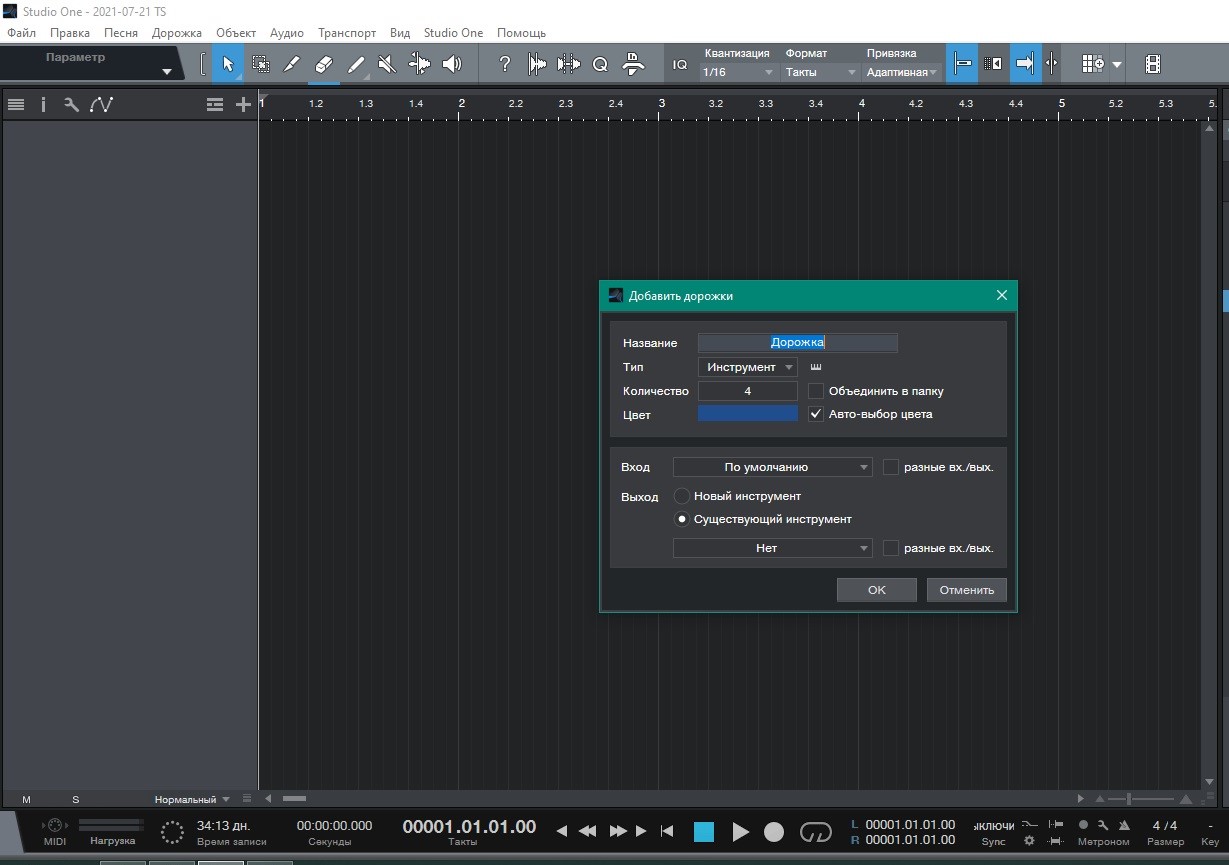The width and height of the screenshot is (1229, 865).
Task: Open the 'Тип' Инструмент dropdown
Action: [748, 367]
